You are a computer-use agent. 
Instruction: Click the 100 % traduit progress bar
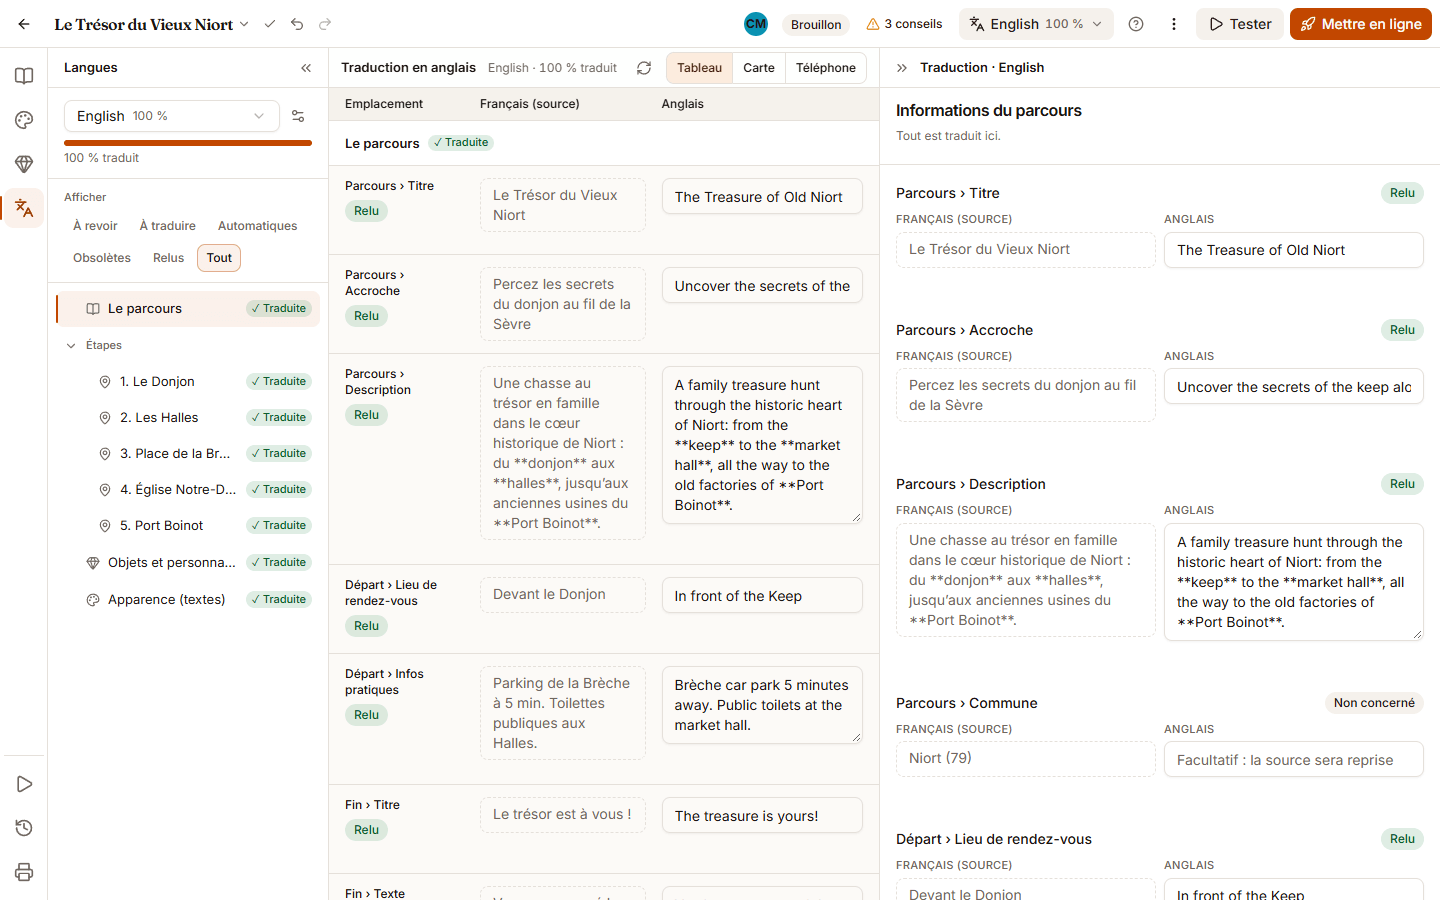tap(188, 143)
